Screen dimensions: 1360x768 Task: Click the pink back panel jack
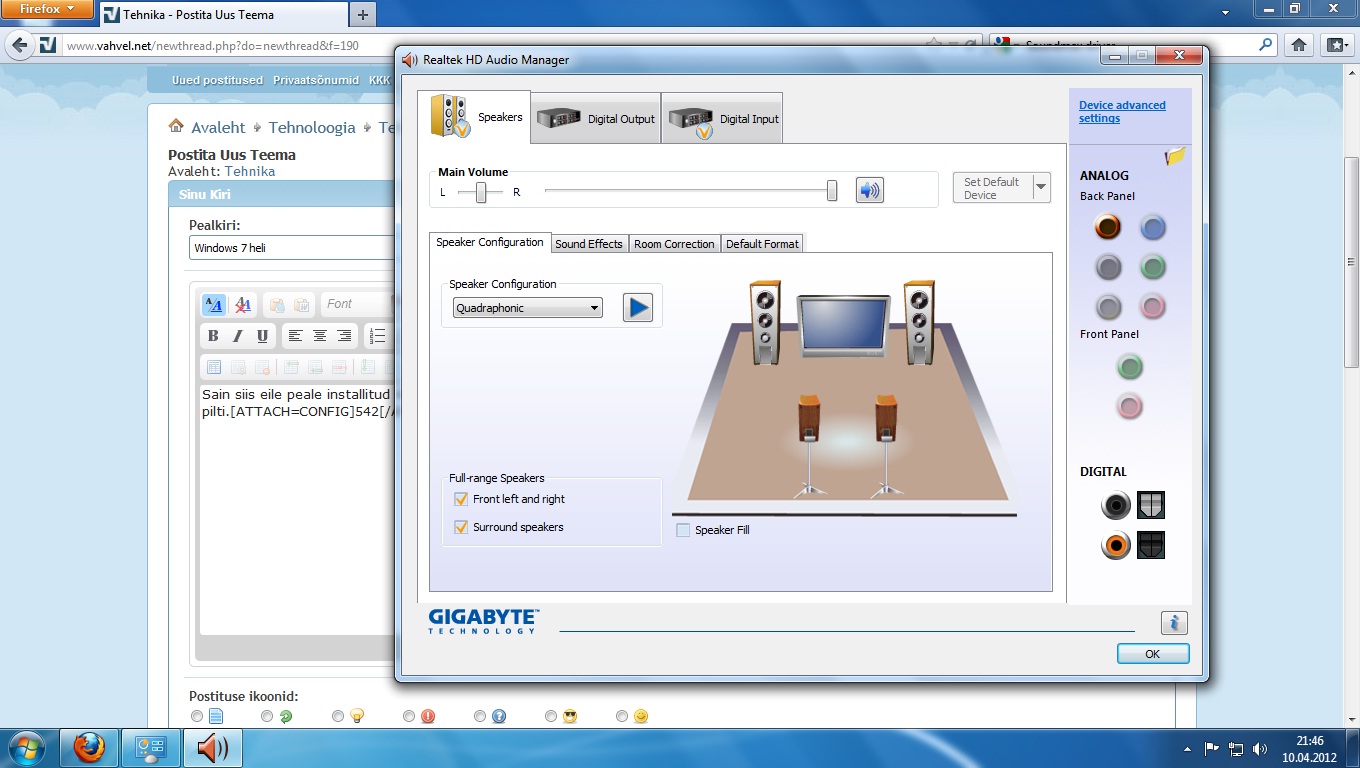pyautogui.click(x=1153, y=306)
